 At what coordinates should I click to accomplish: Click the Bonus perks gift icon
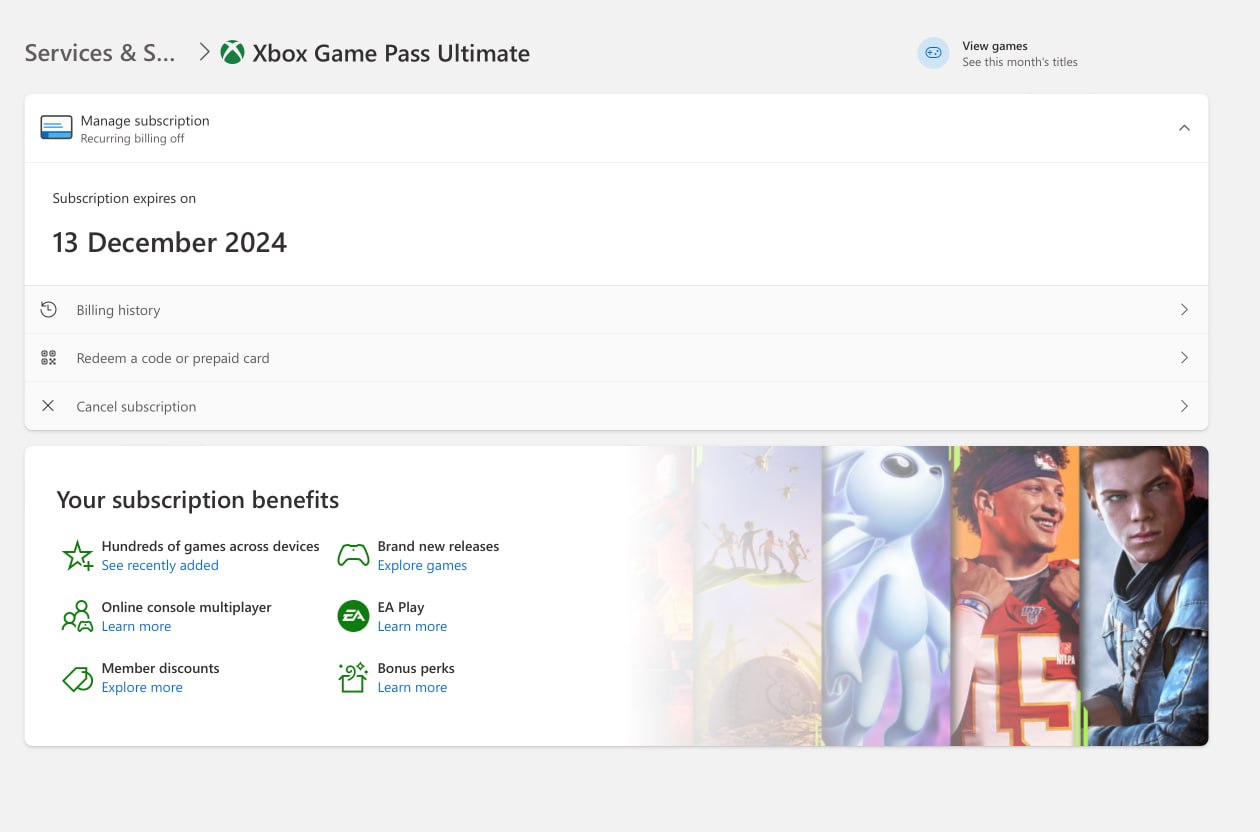(x=353, y=677)
